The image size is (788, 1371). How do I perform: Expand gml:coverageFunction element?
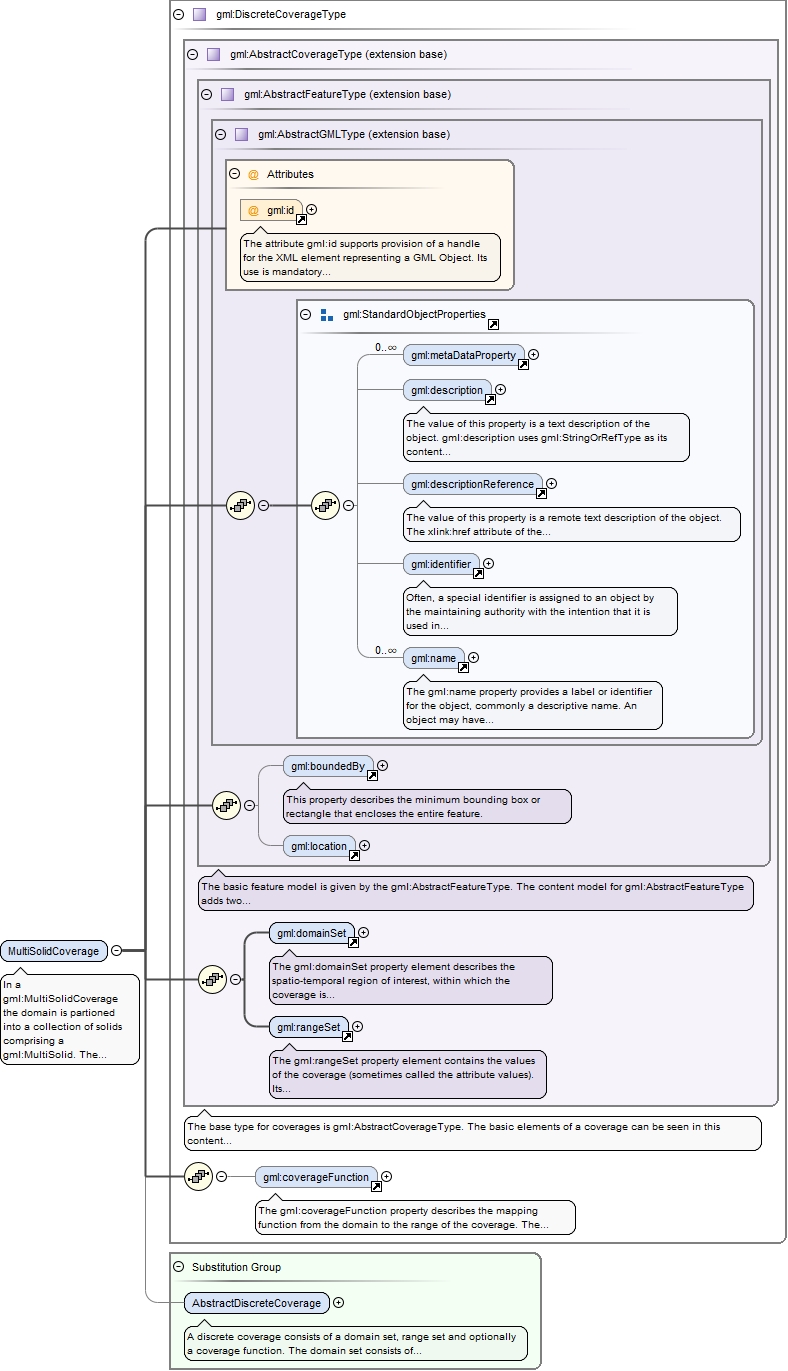pos(386,1177)
